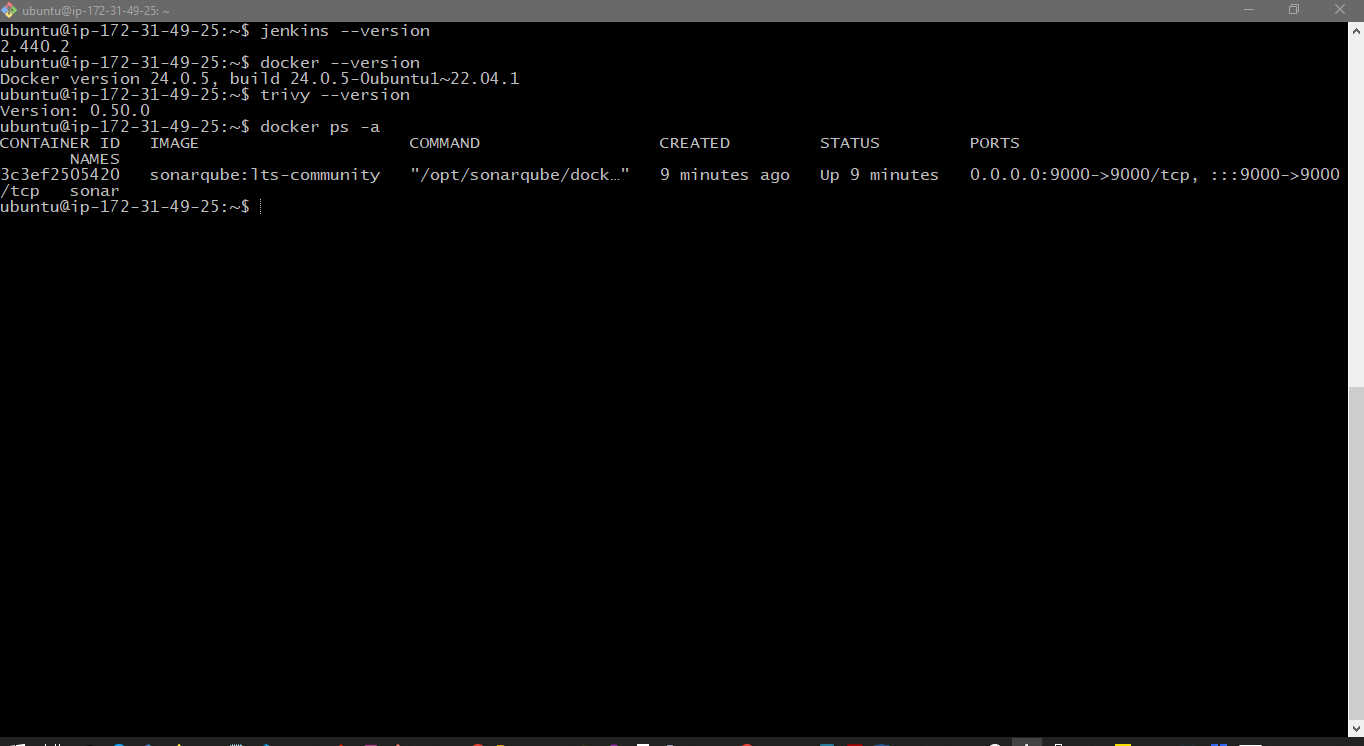Click the window title ubuntu@ip-172-31-49-25
Image resolution: width=1364 pixels, height=746 pixels.
(x=96, y=10)
